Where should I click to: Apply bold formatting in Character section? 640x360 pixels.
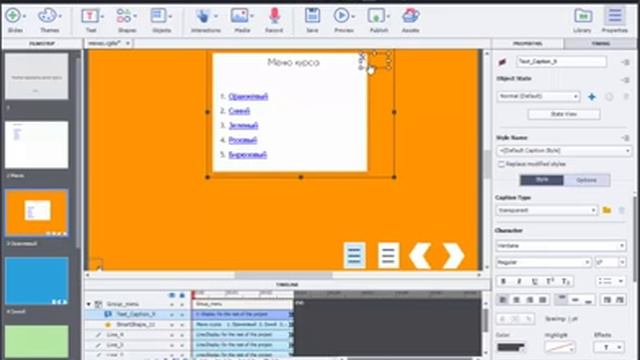click(503, 281)
